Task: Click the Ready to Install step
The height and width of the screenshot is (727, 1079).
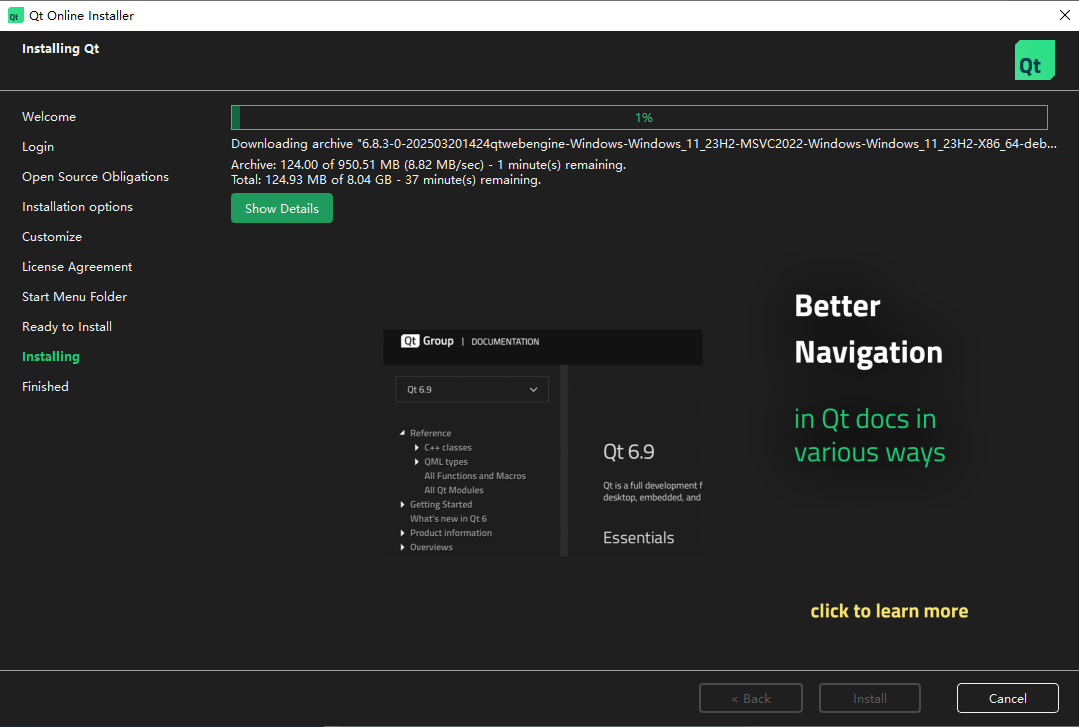Action: (x=67, y=327)
